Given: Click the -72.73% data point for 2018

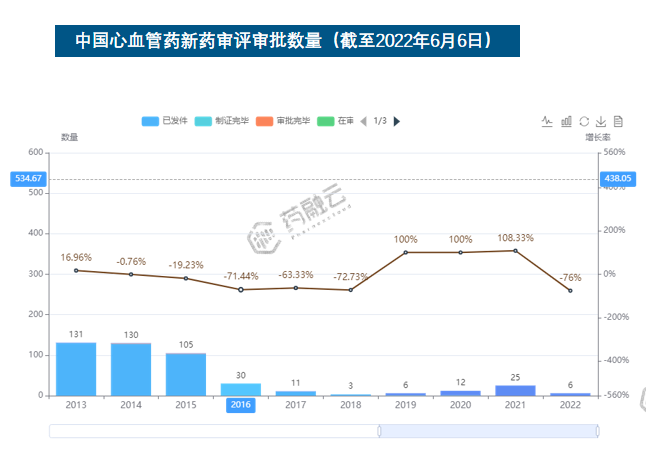Looking at the screenshot, I should tap(351, 290).
